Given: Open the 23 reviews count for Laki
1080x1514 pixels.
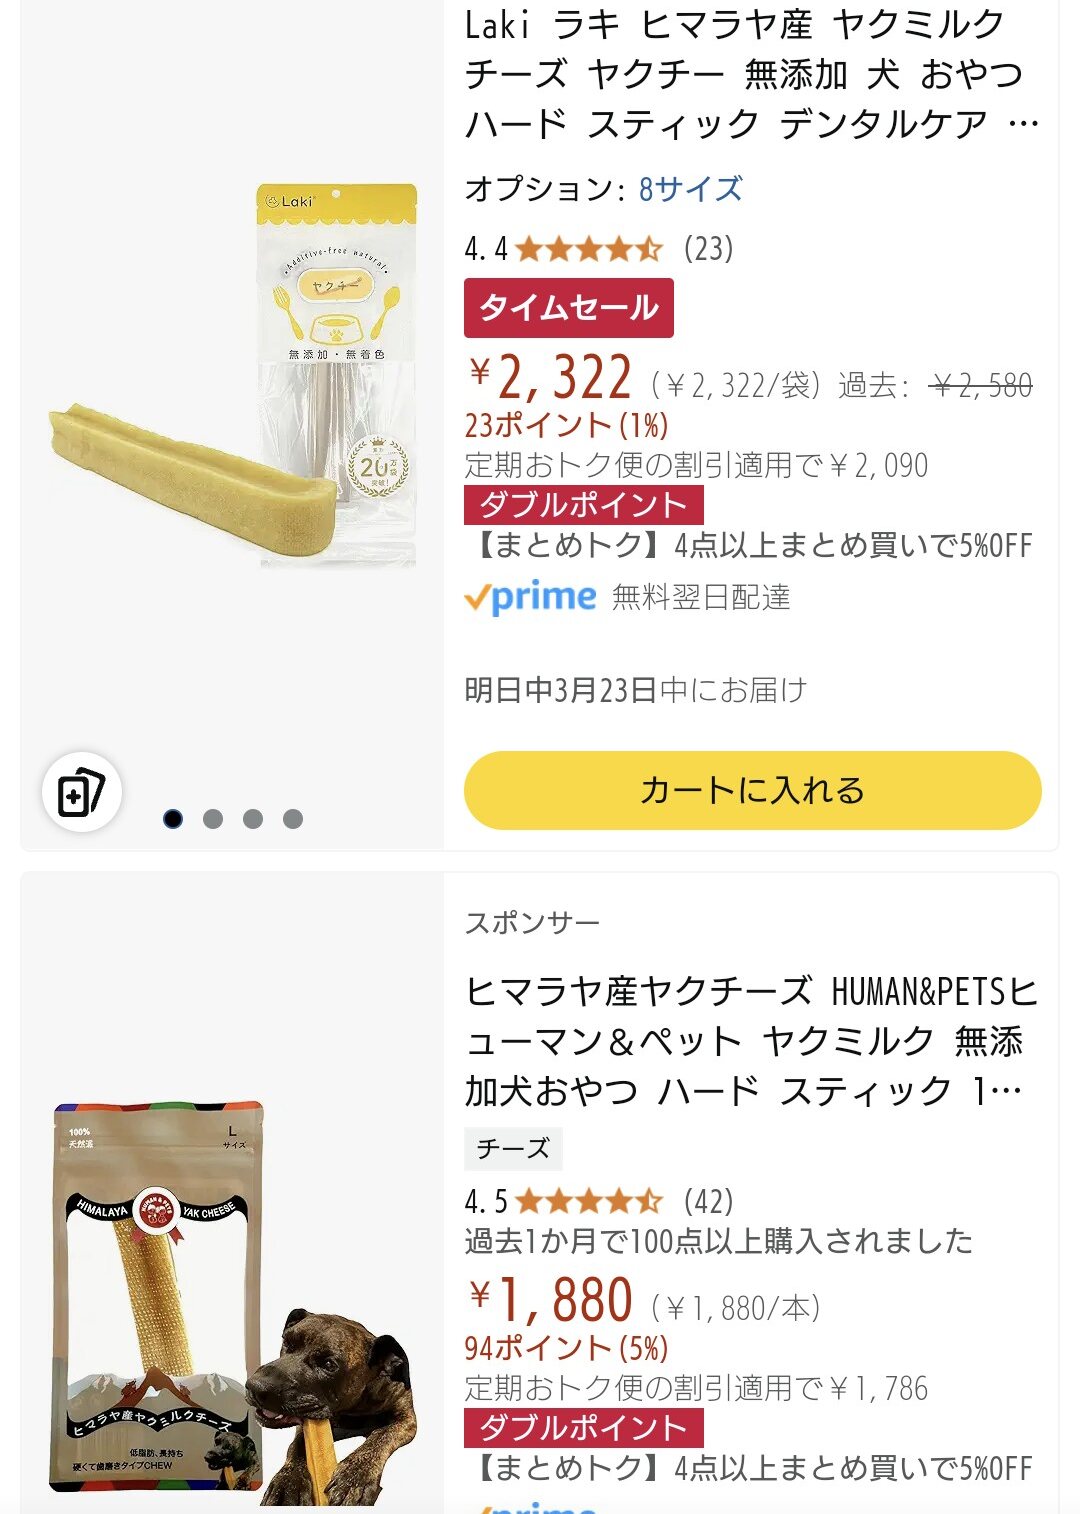Looking at the screenshot, I should [x=708, y=248].
